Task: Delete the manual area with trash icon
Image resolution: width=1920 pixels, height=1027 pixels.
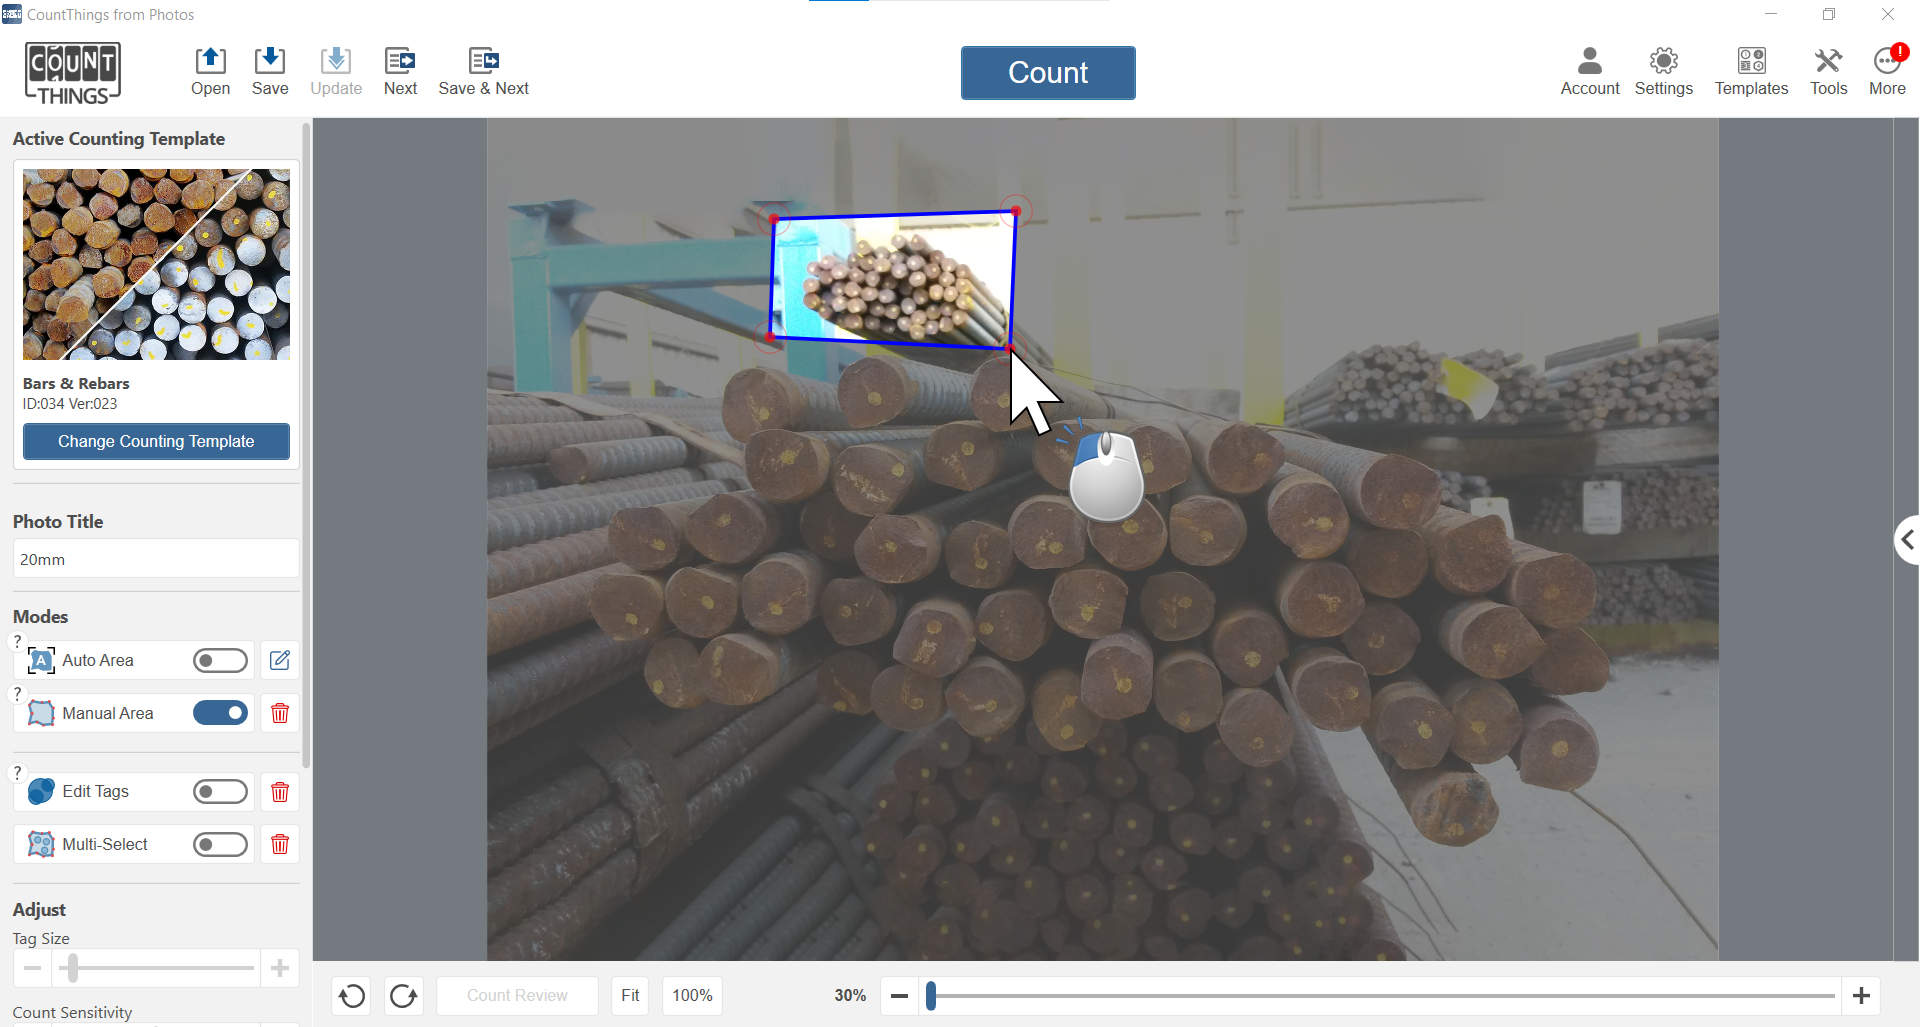Action: pyautogui.click(x=280, y=713)
